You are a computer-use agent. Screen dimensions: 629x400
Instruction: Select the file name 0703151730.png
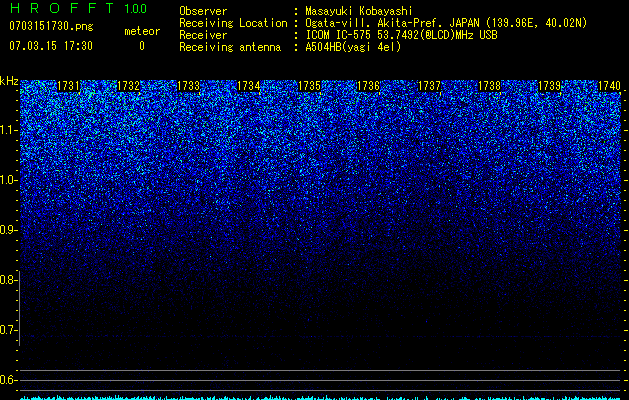click(x=51, y=26)
